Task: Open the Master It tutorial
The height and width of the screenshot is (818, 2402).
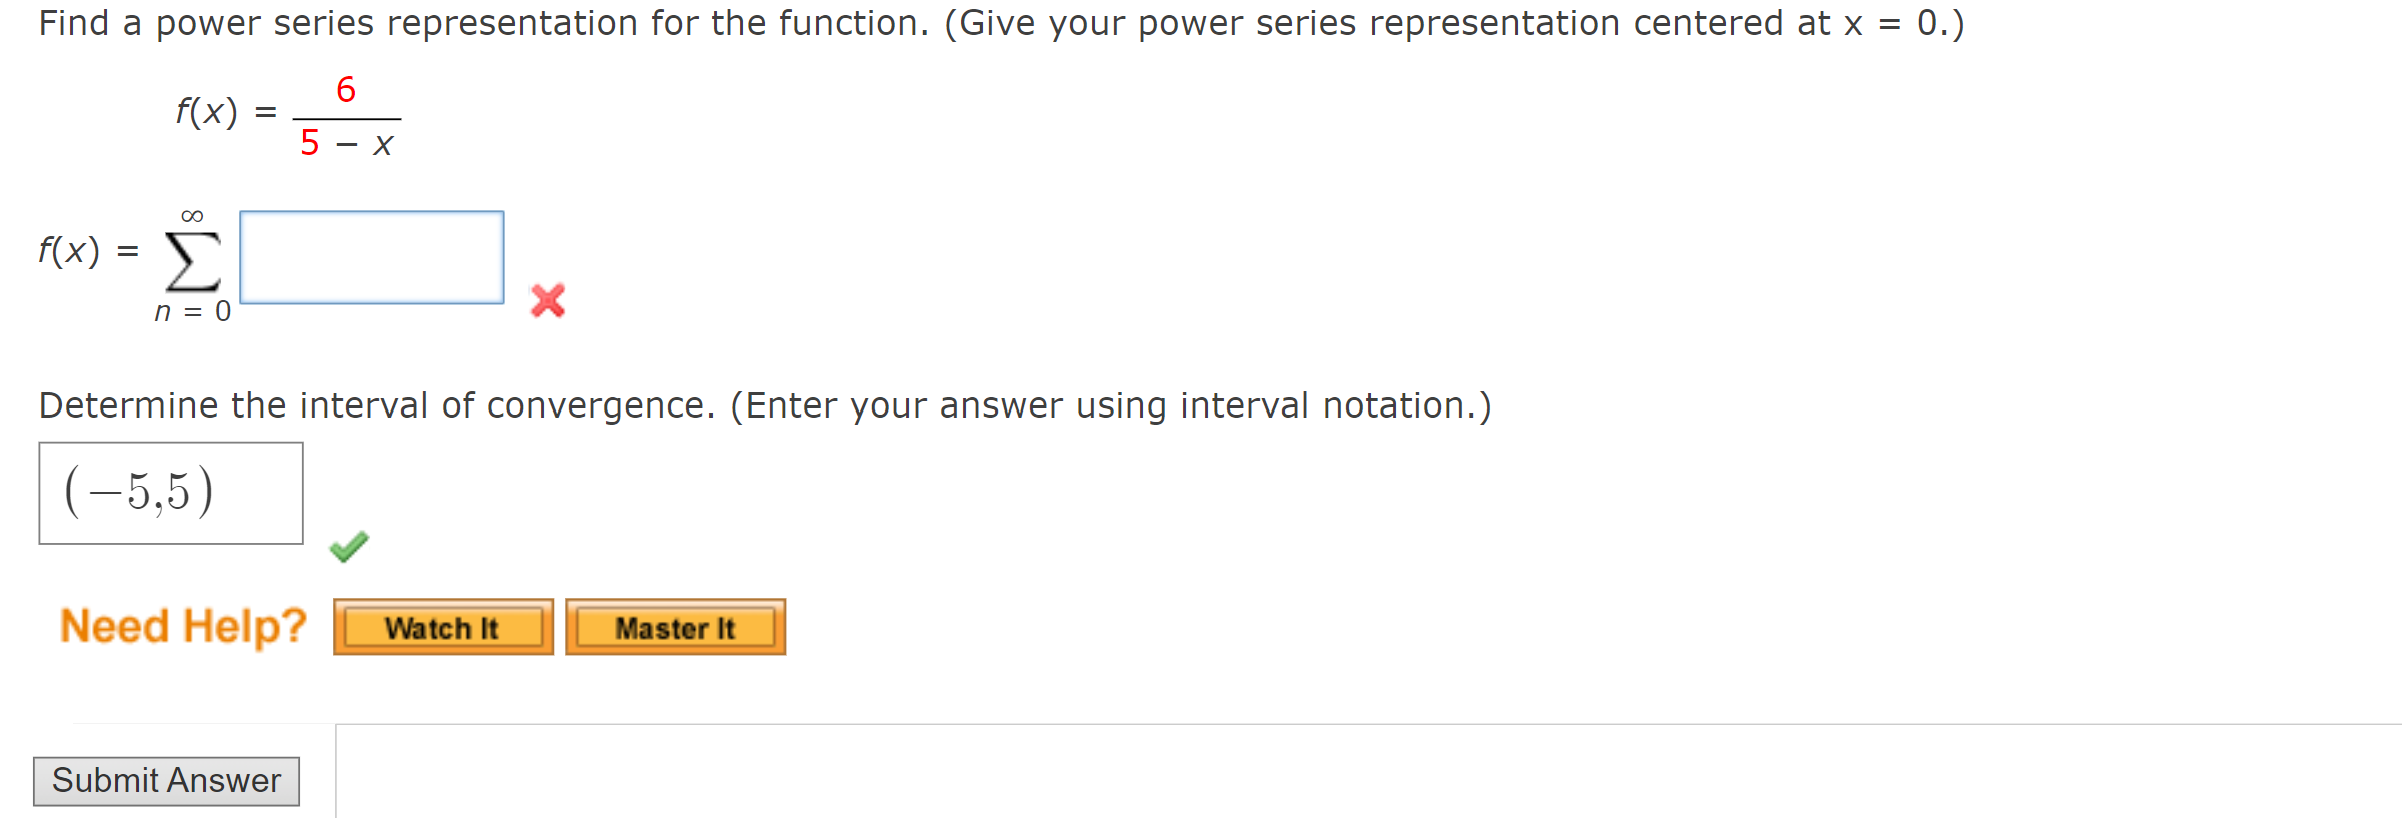Action: point(675,627)
